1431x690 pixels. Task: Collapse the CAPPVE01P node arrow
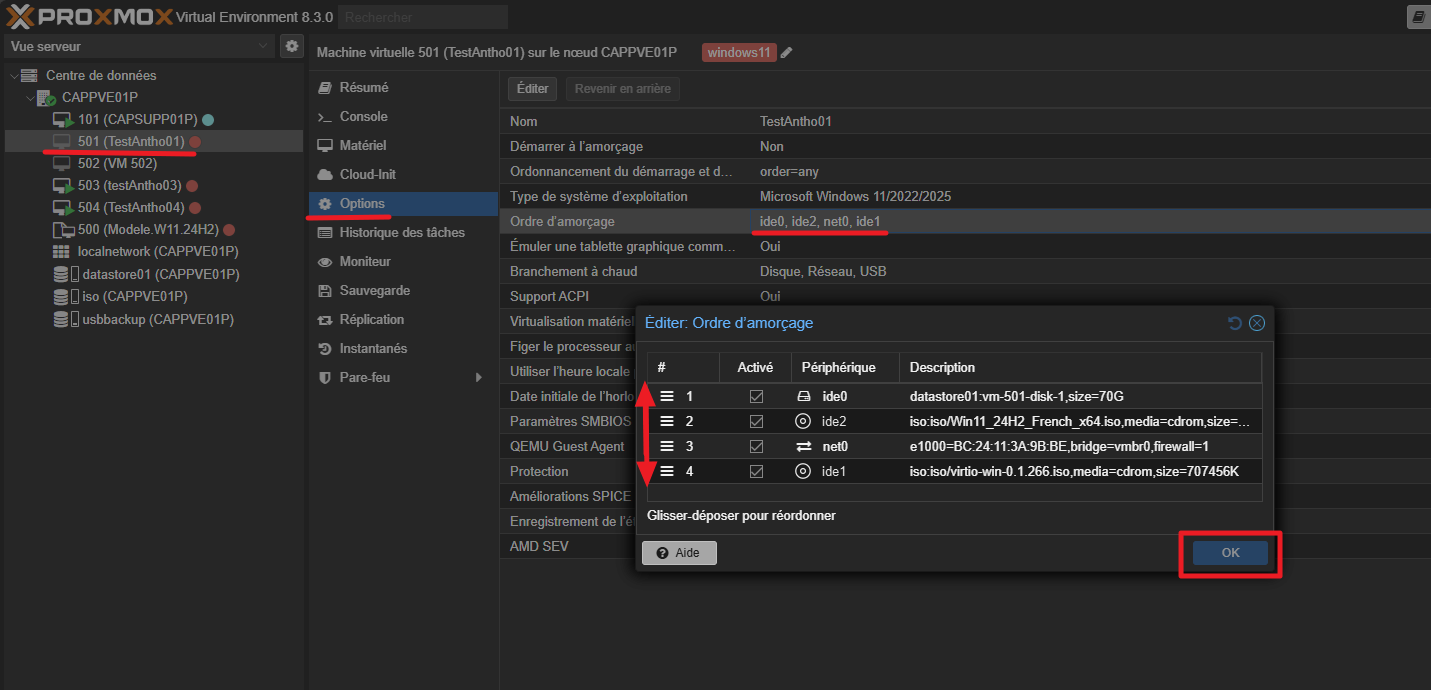click(x=30, y=98)
